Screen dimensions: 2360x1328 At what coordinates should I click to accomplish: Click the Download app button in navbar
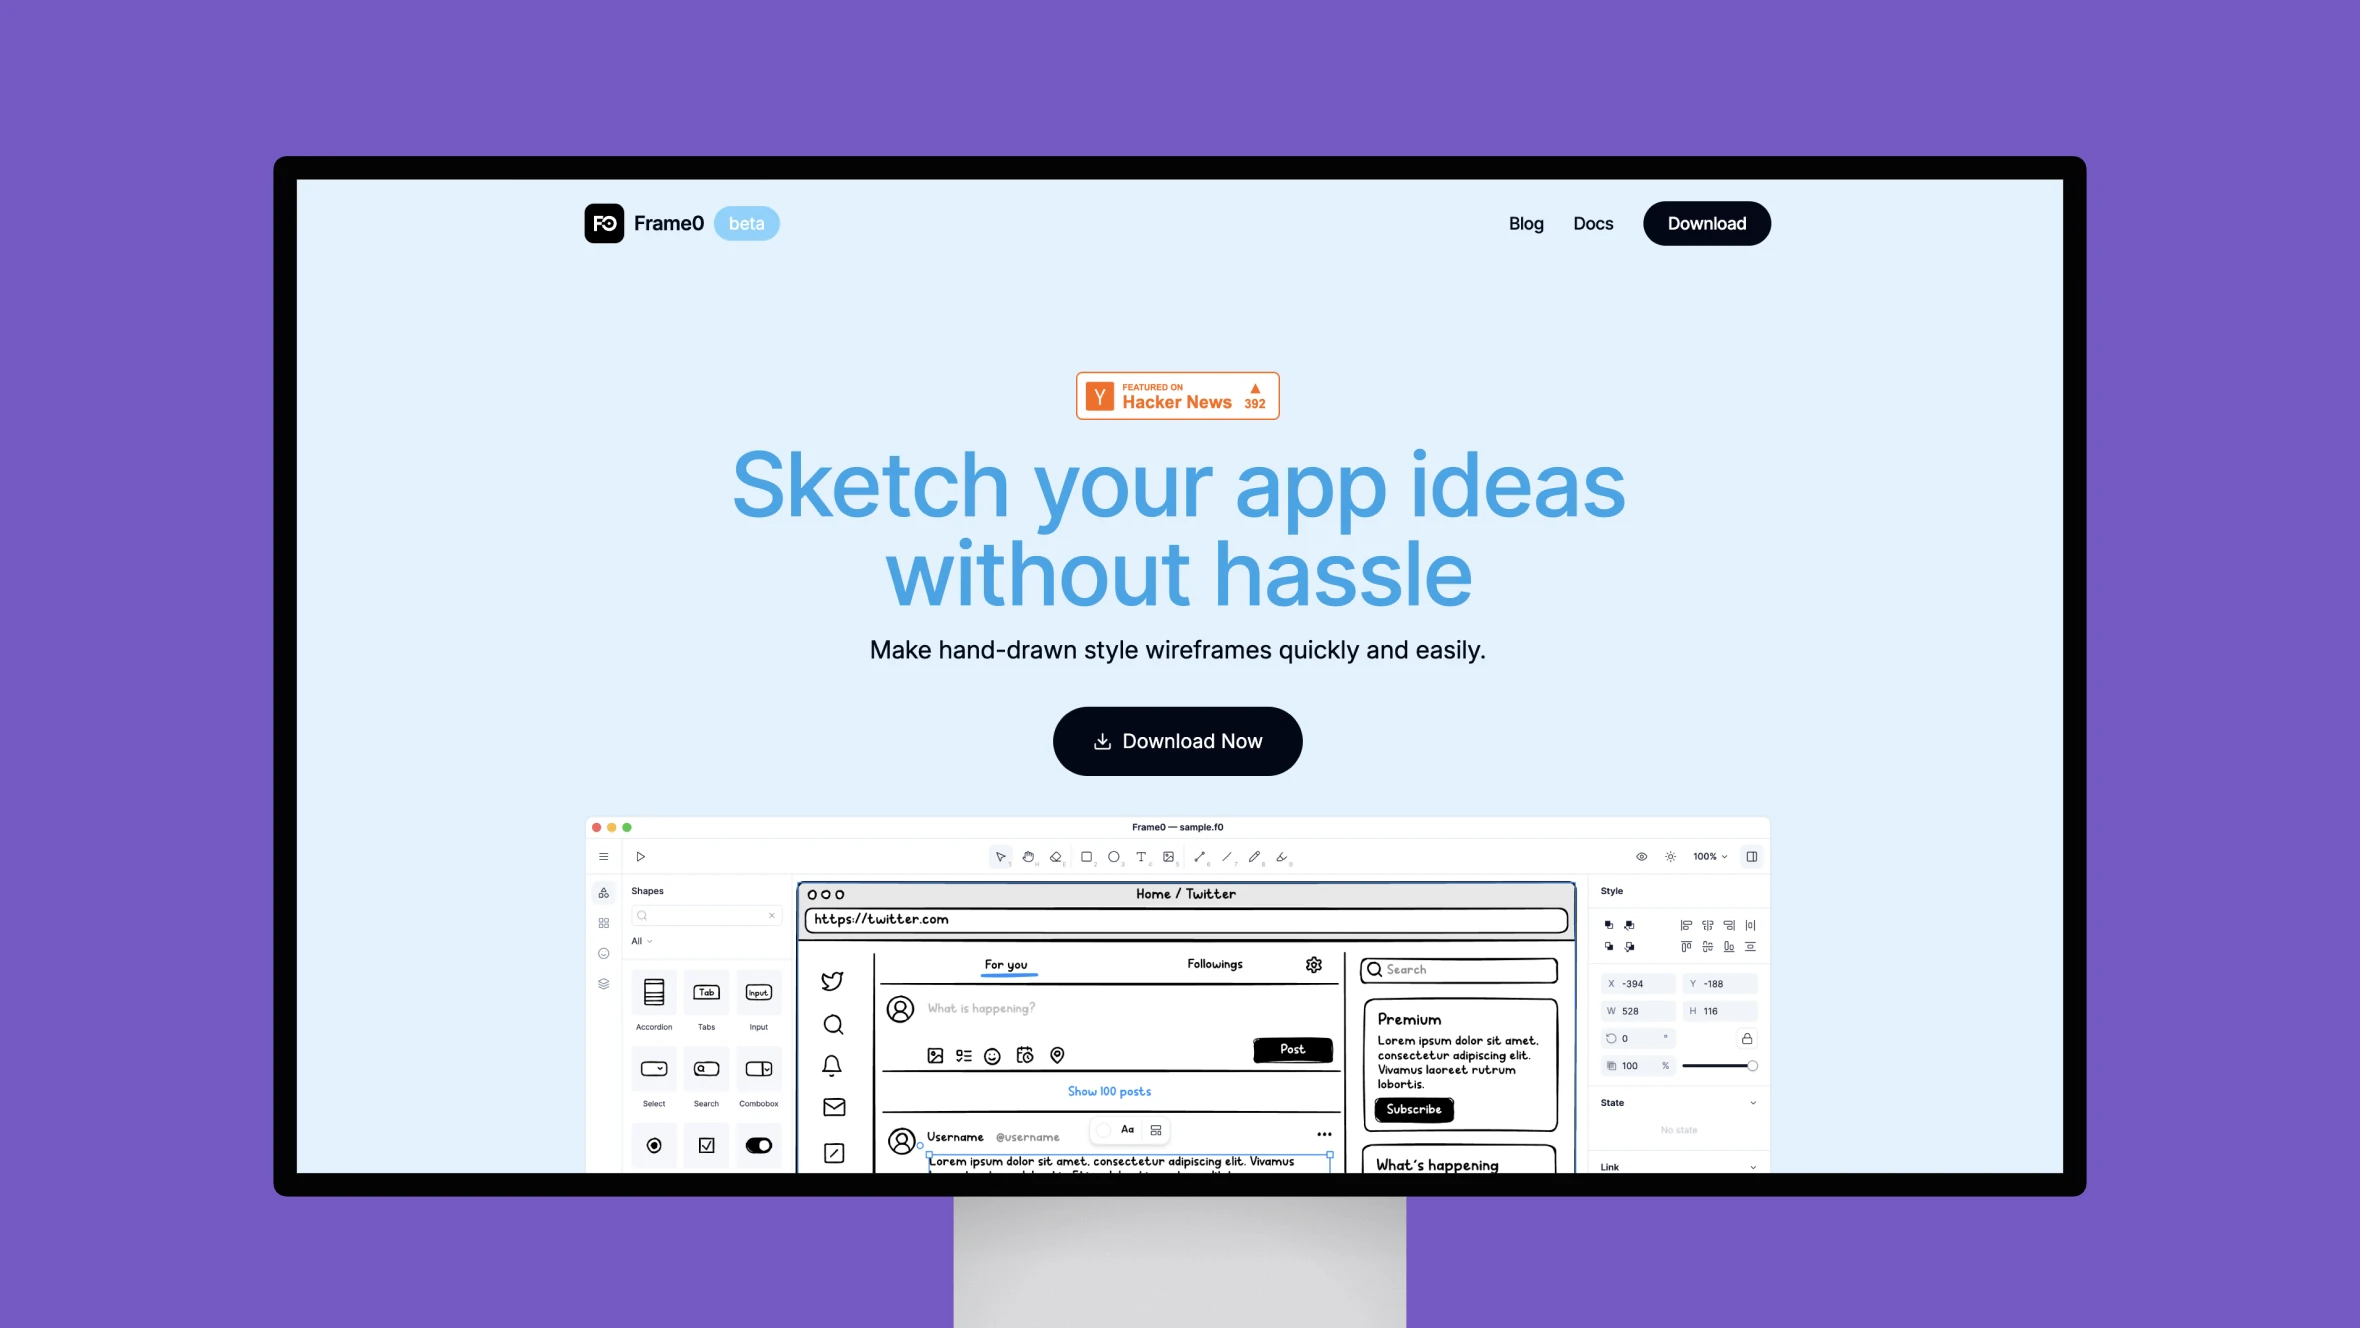coord(1707,222)
